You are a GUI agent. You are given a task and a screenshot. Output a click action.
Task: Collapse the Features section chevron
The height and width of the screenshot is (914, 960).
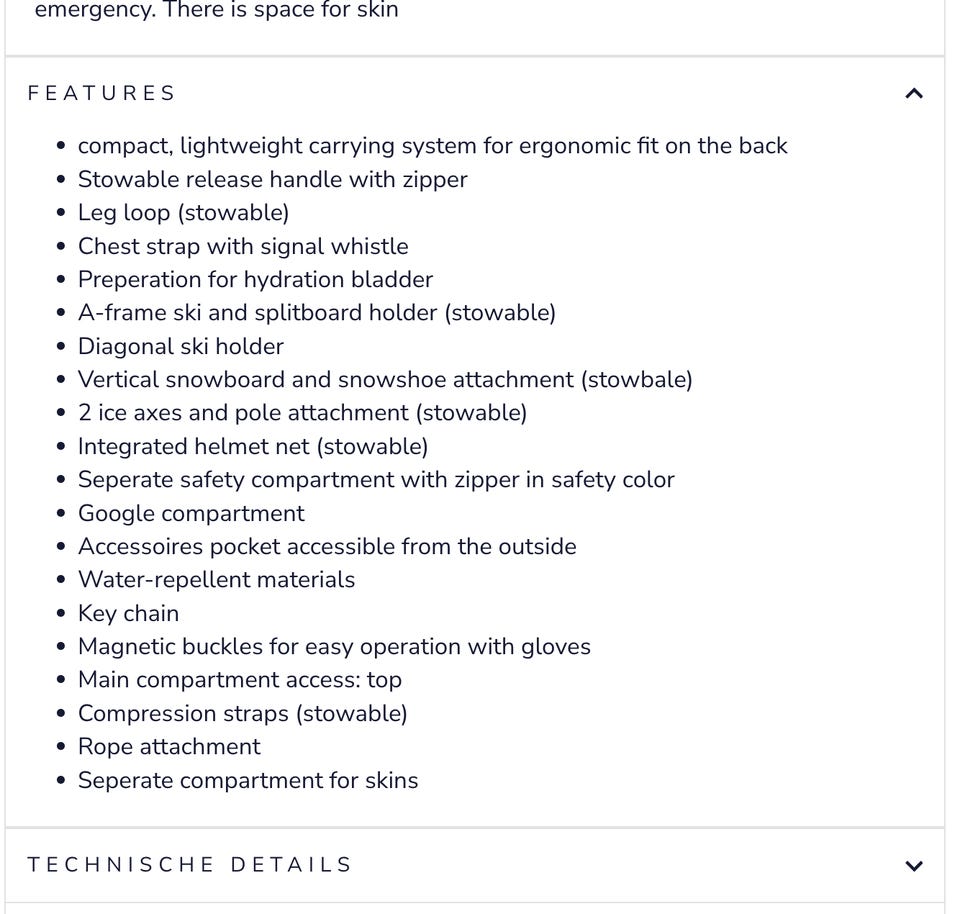913,94
